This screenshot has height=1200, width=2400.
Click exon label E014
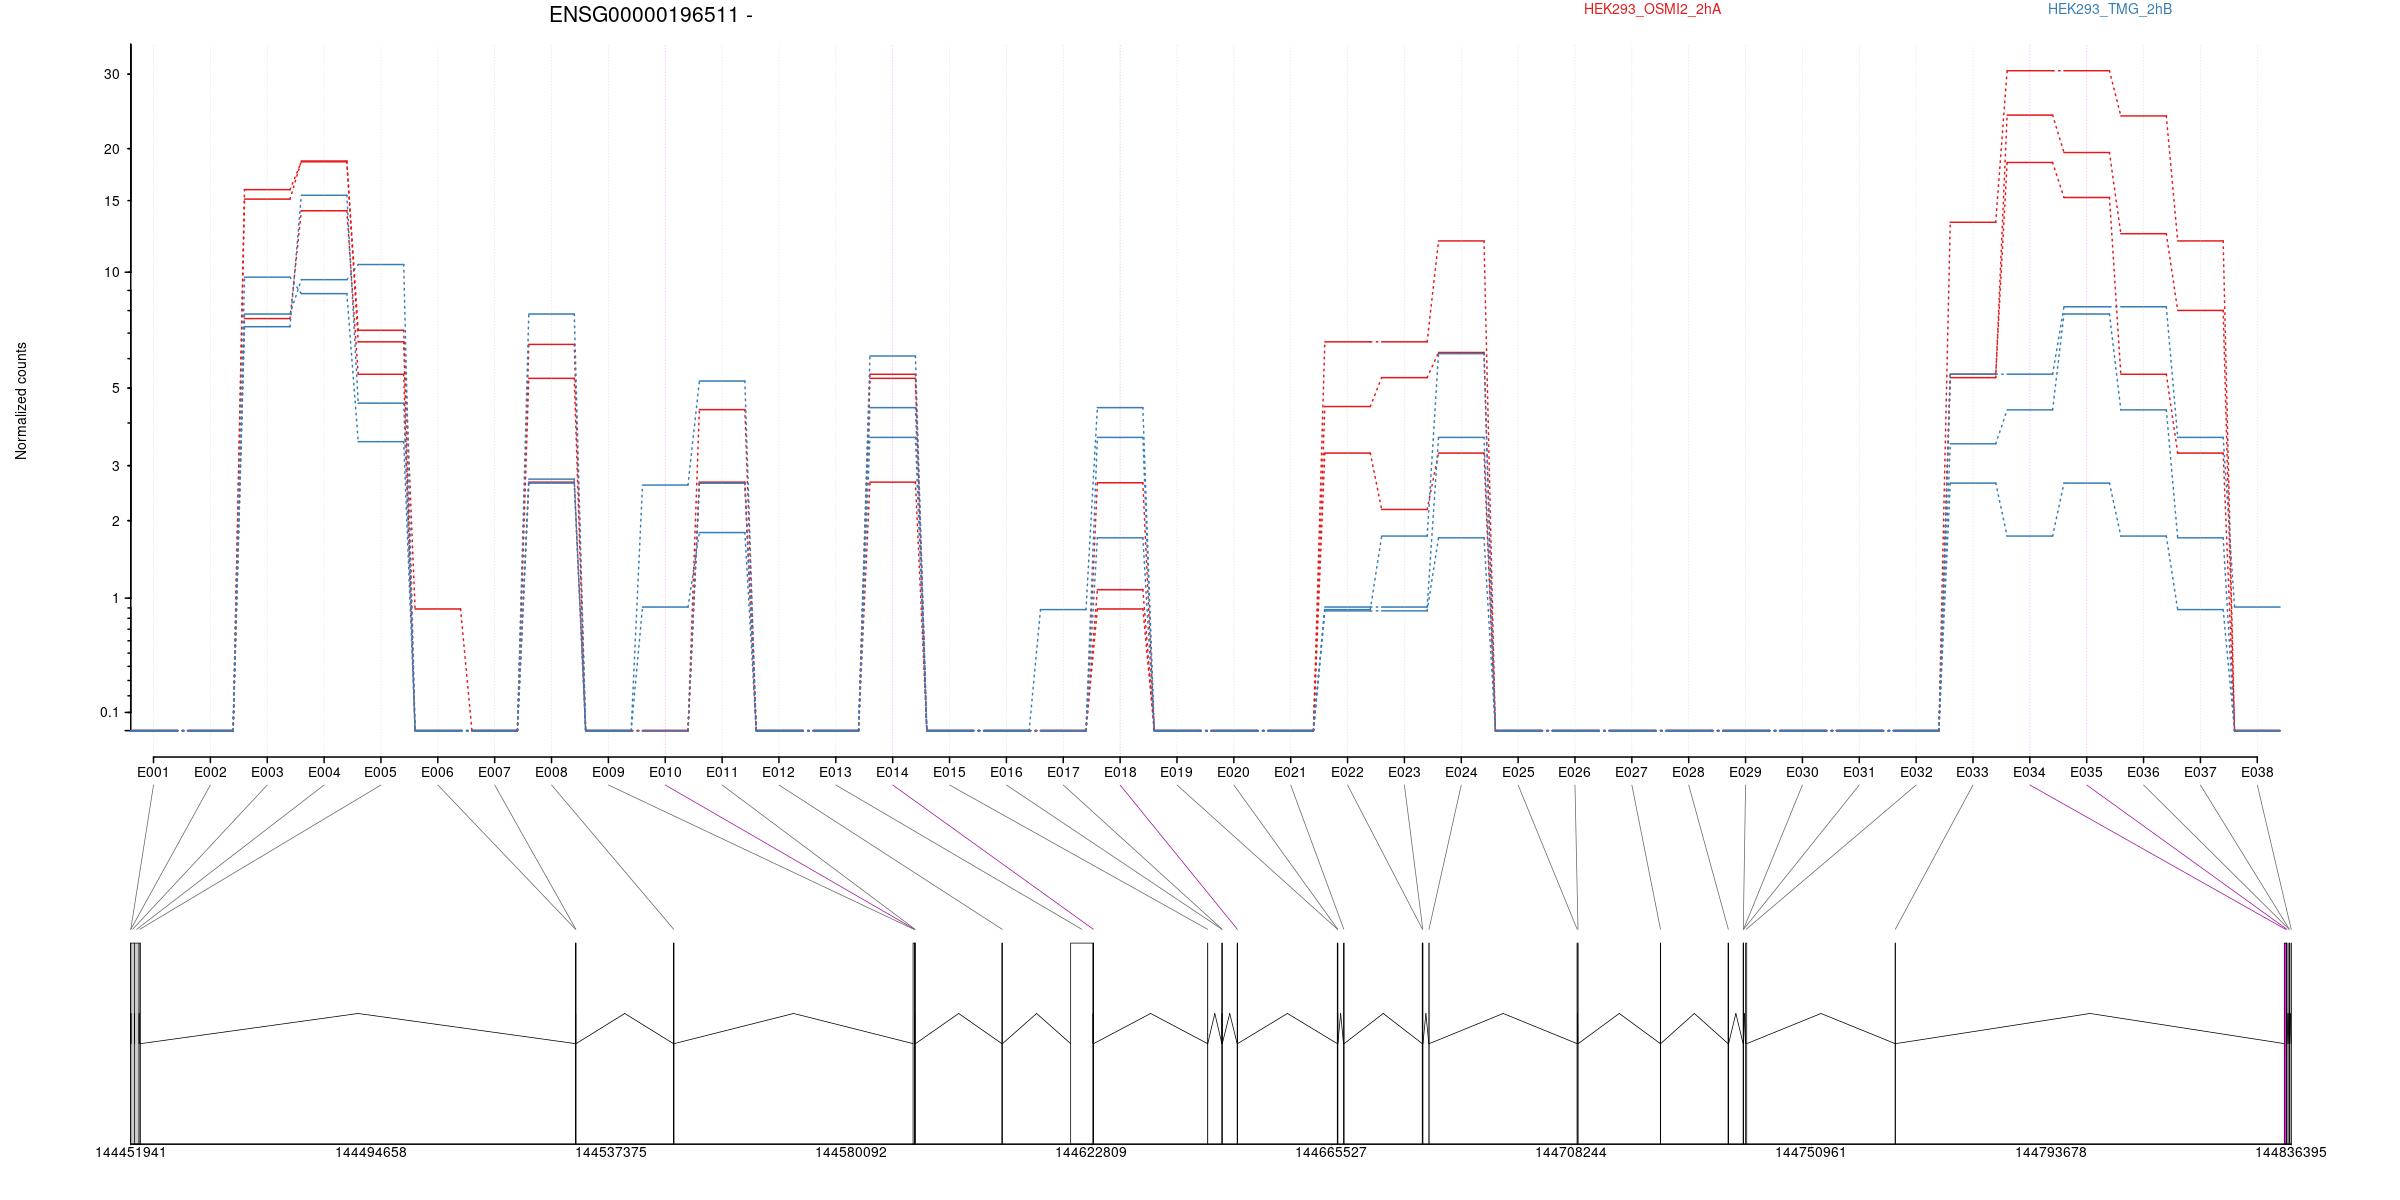[892, 772]
